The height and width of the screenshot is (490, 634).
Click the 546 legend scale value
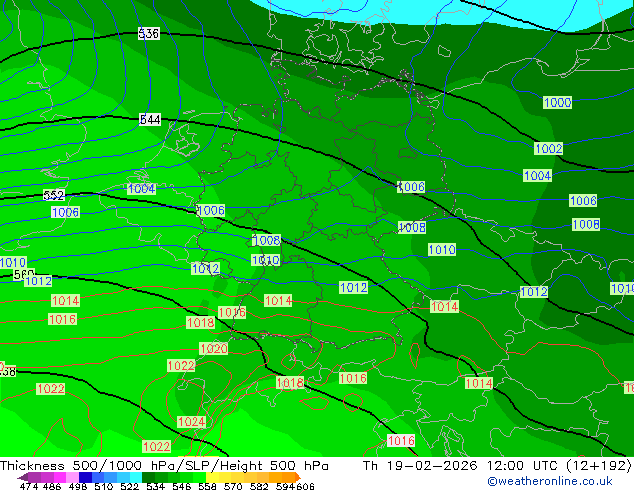tap(181, 486)
